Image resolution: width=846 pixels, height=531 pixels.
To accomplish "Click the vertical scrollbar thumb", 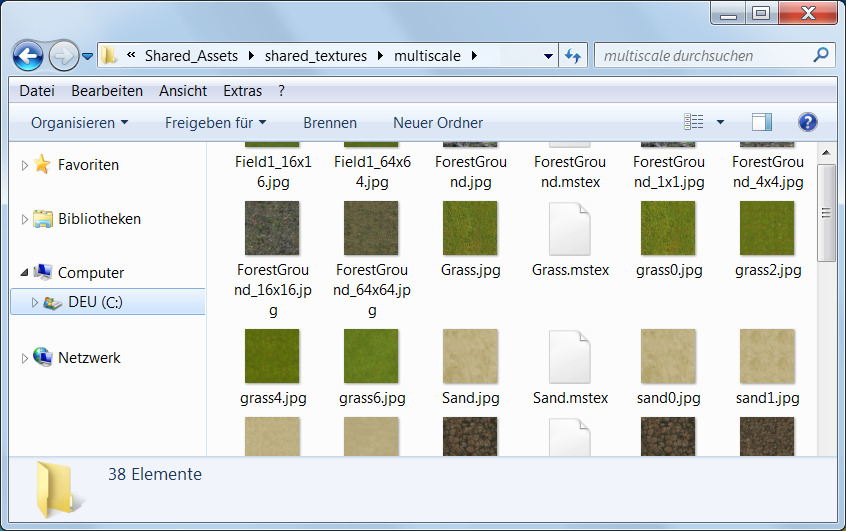I will pos(826,213).
